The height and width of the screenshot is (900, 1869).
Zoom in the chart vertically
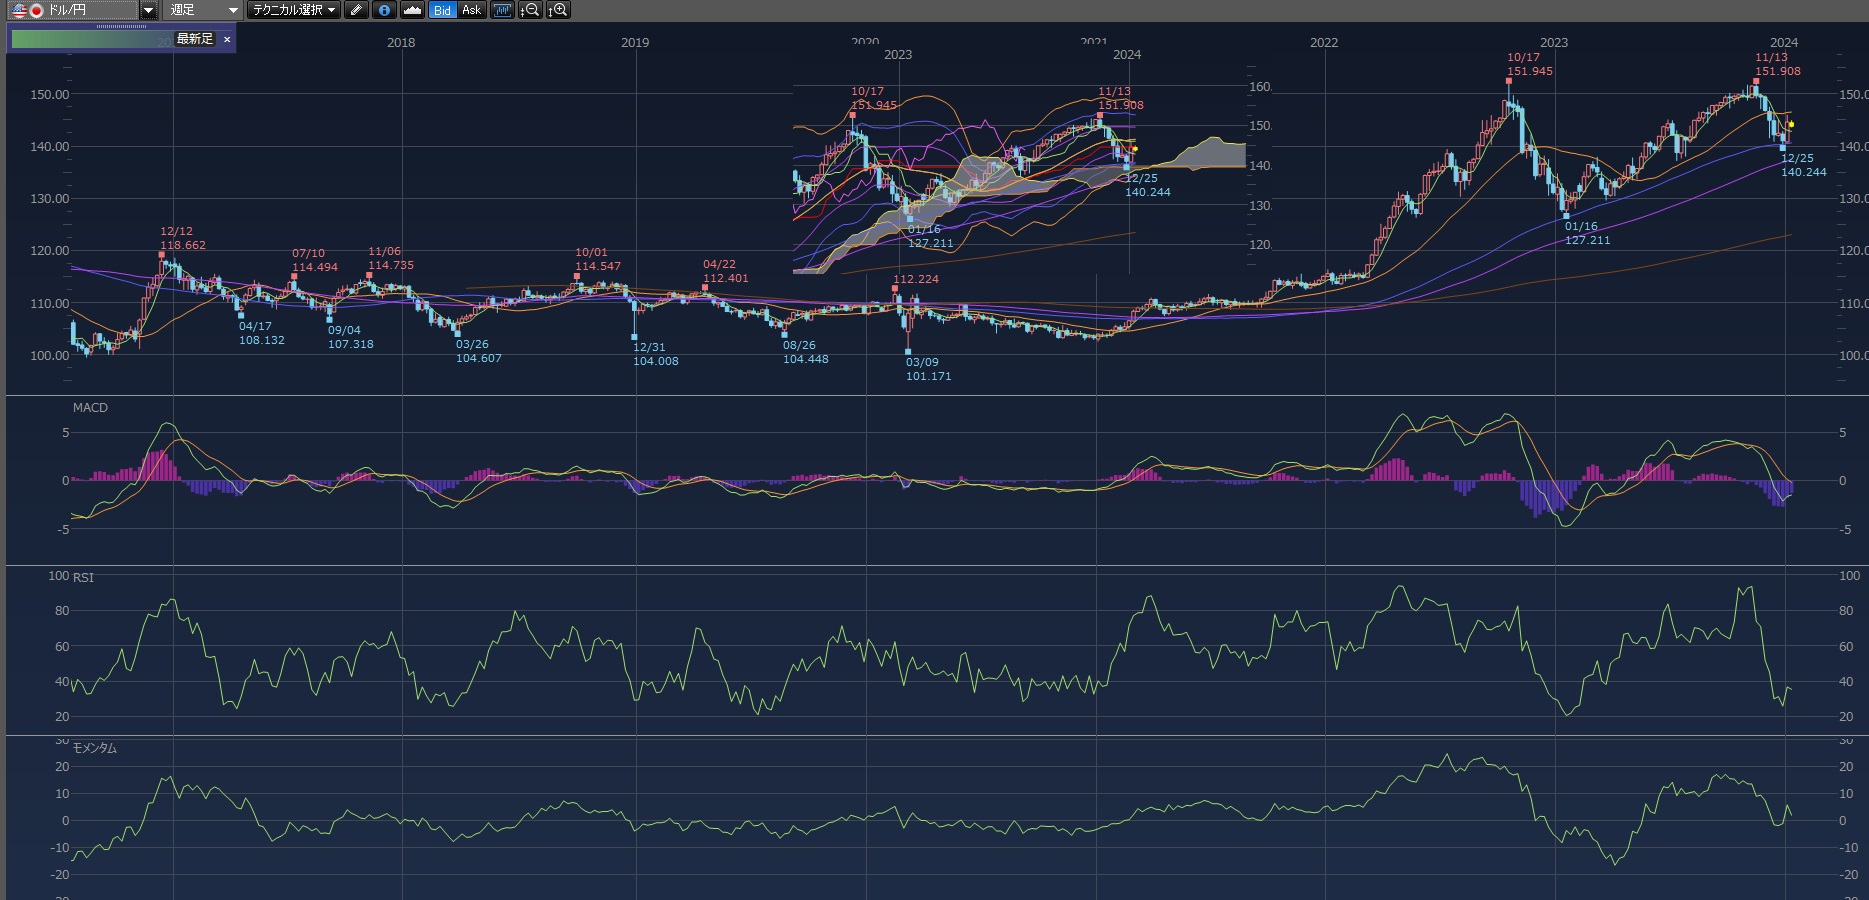pos(558,10)
